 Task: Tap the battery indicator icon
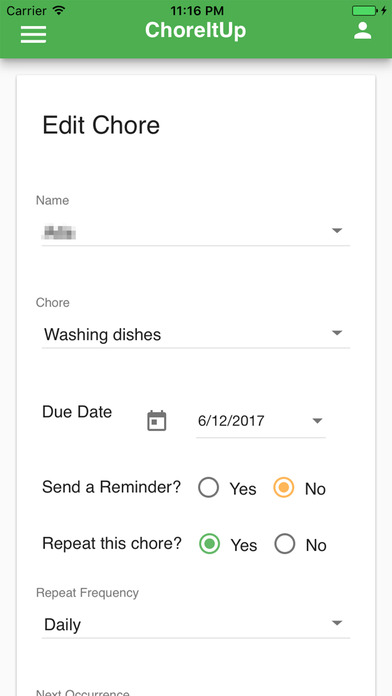tap(369, 10)
